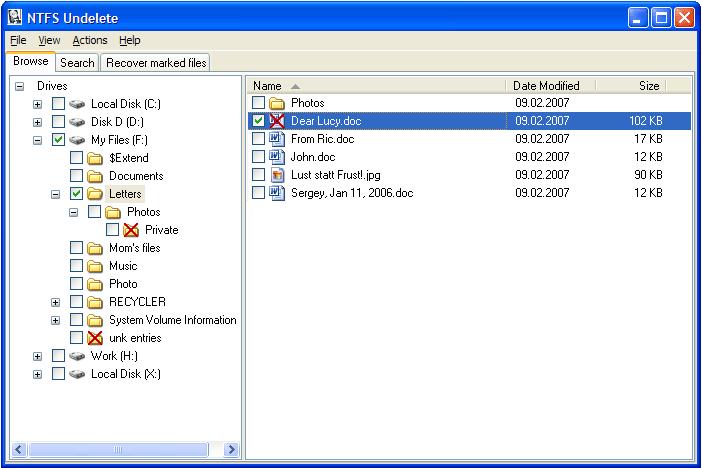Expand the System Volume Information node
This screenshot has width=702, height=468.
[55, 320]
